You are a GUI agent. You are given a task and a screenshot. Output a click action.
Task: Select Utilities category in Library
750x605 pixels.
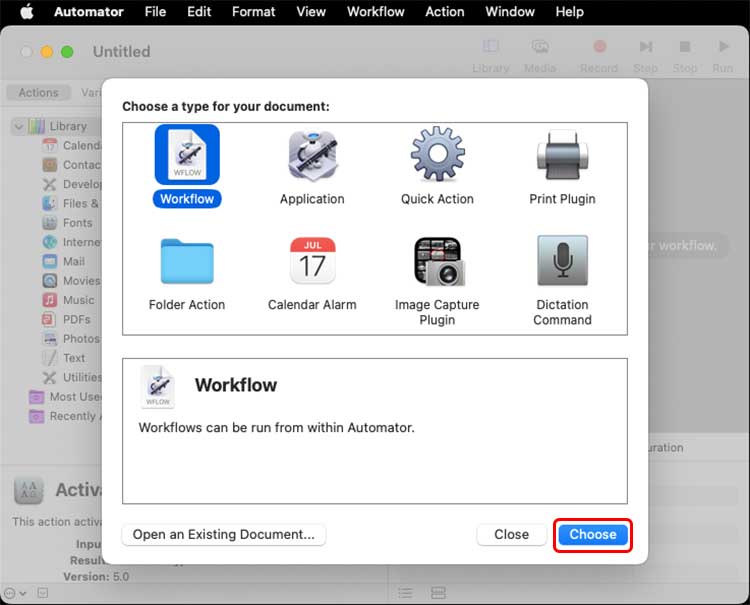click(x=72, y=377)
